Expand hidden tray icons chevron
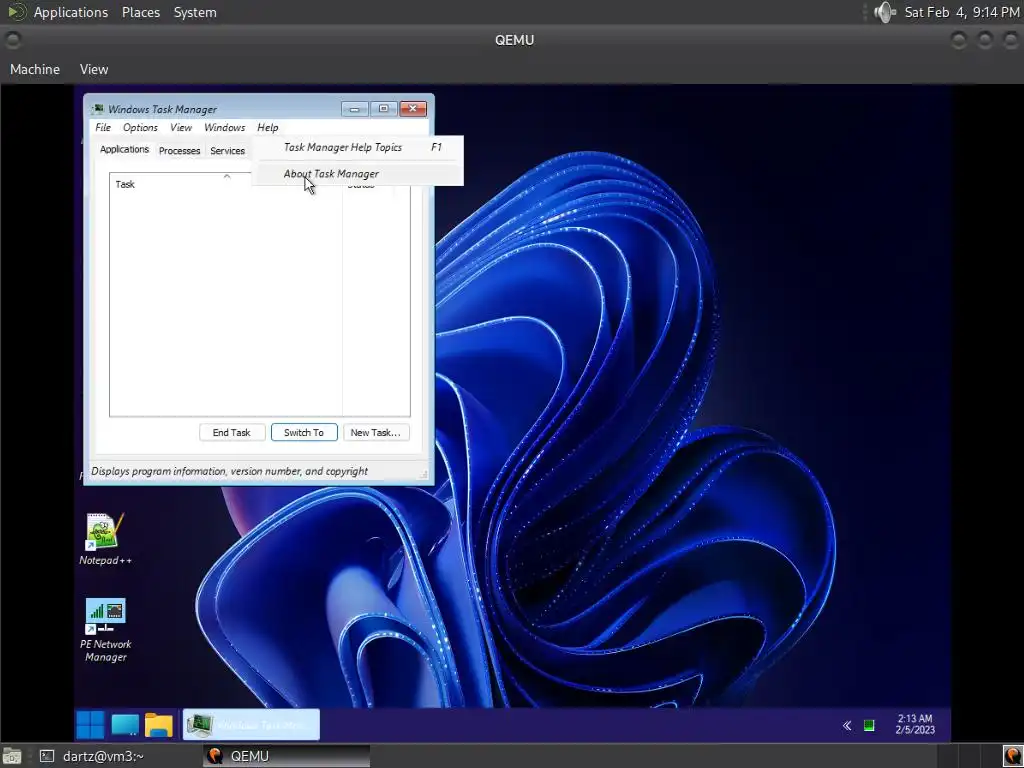The width and height of the screenshot is (1024, 768). click(847, 725)
